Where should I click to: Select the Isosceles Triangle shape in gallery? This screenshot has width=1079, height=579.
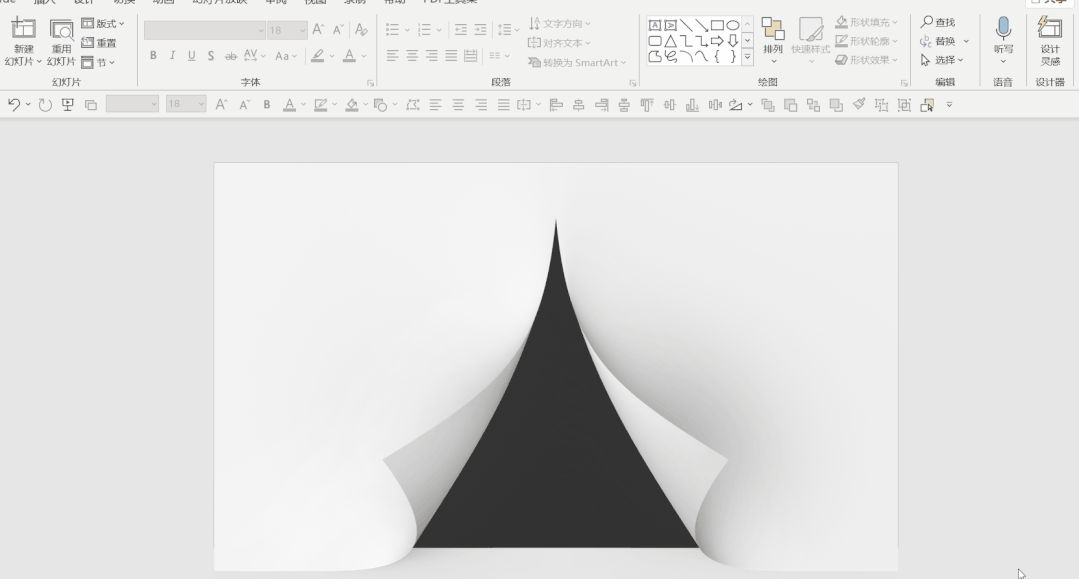tap(670, 41)
